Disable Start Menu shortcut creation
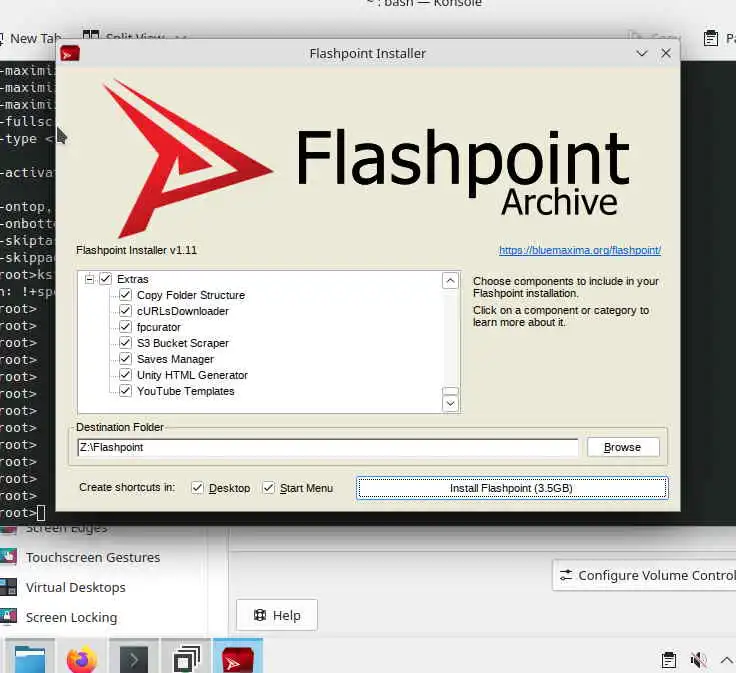736x673 pixels. (x=268, y=488)
